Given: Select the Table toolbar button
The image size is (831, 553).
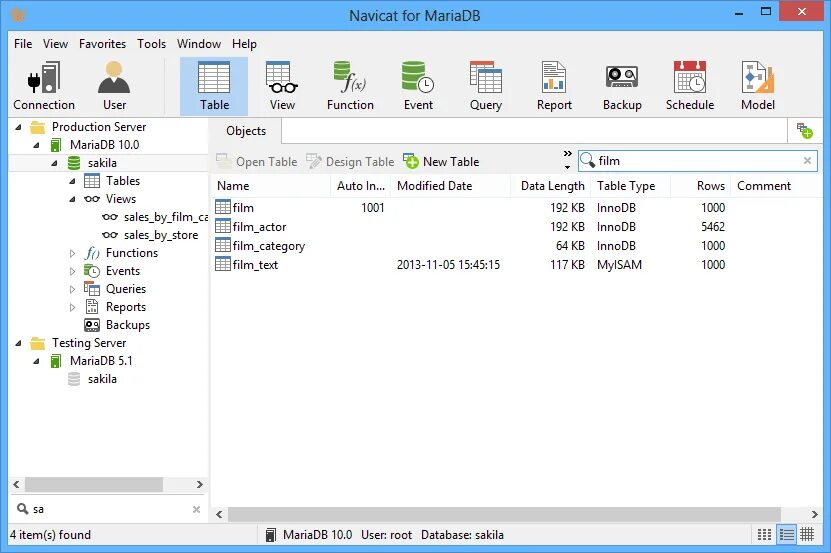Looking at the screenshot, I should [214, 86].
